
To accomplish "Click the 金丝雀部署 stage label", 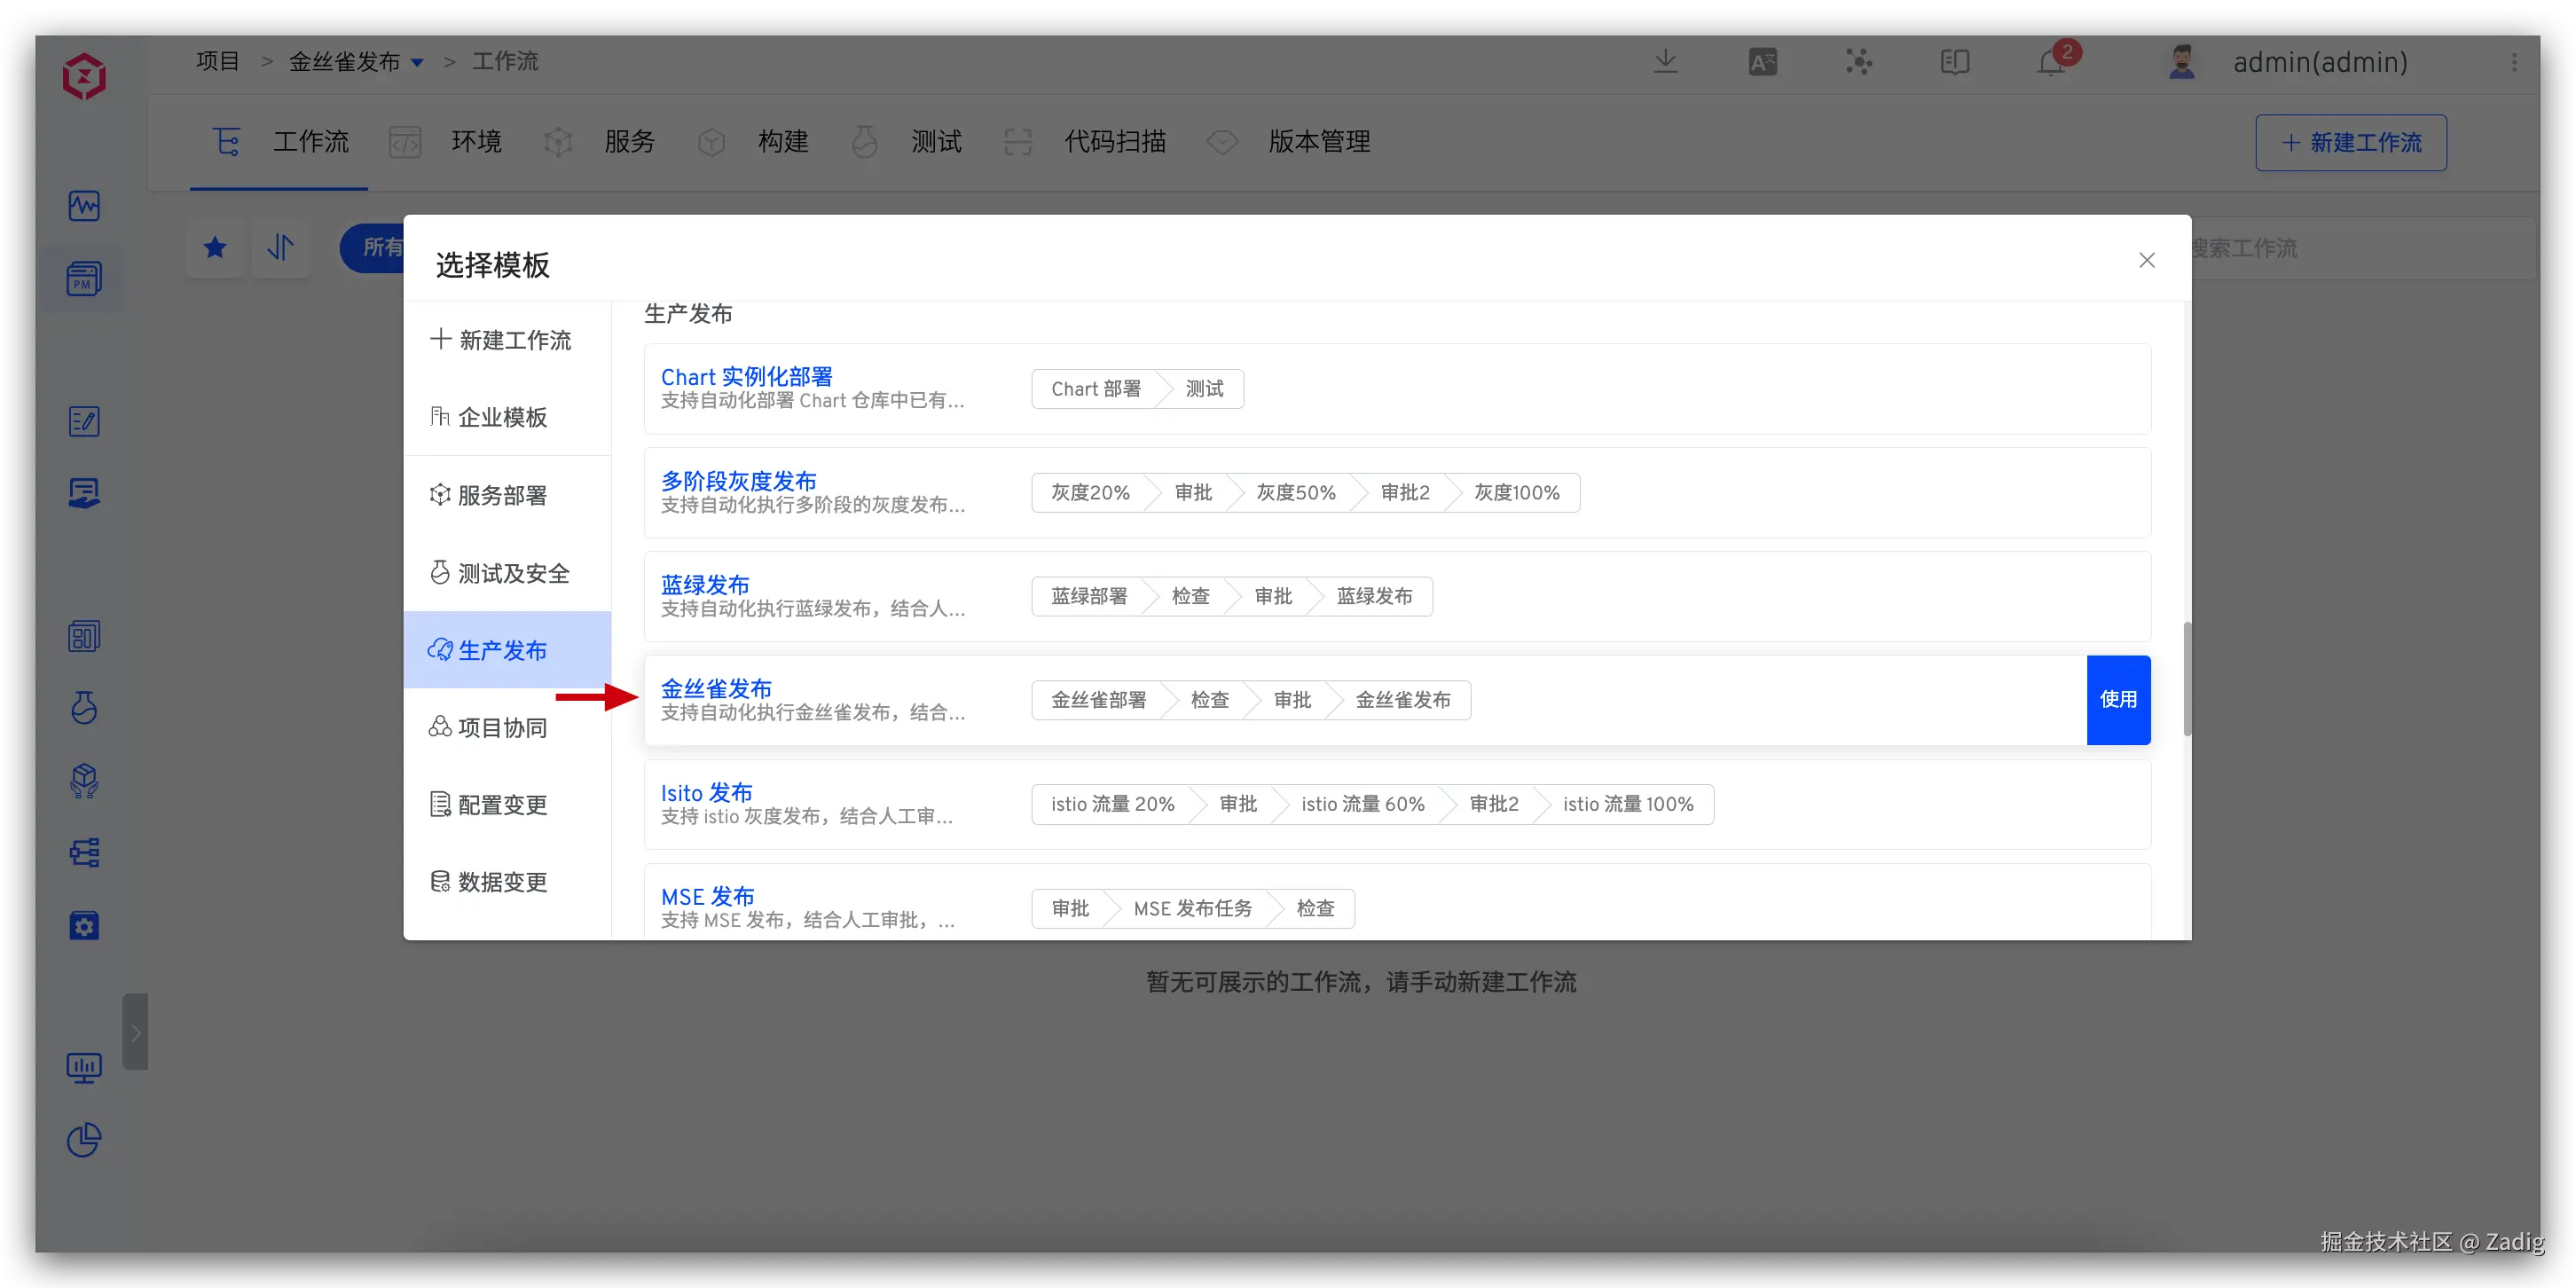I will point(1099,700).
